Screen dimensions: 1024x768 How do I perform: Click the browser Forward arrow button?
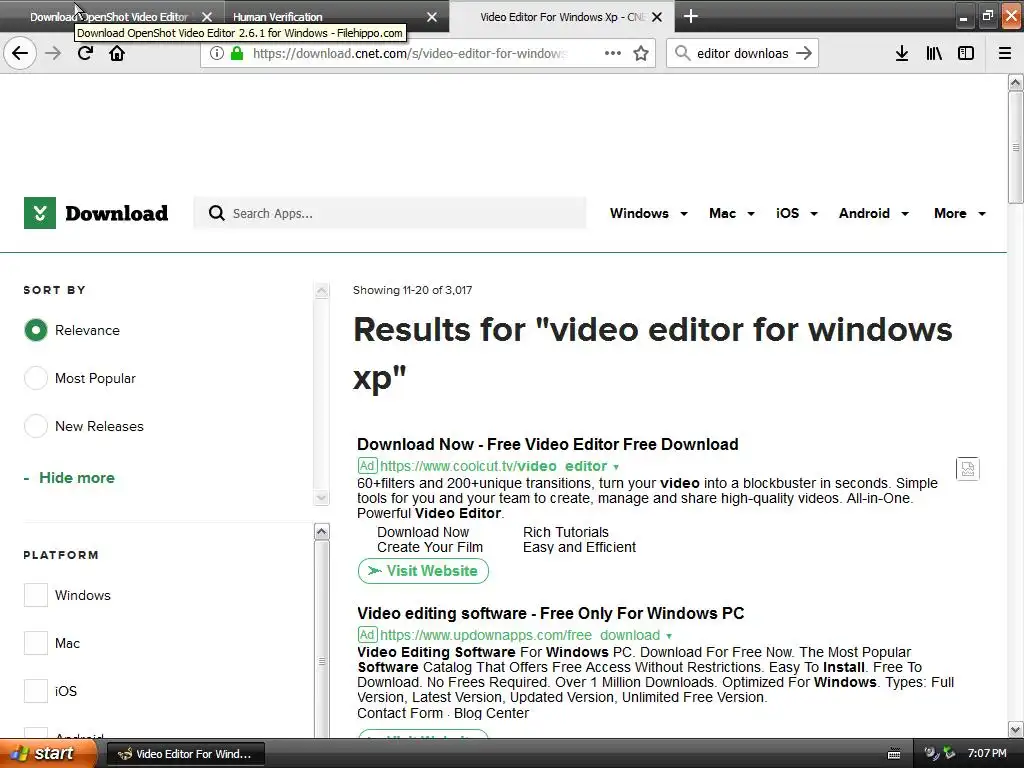[53, 53]
